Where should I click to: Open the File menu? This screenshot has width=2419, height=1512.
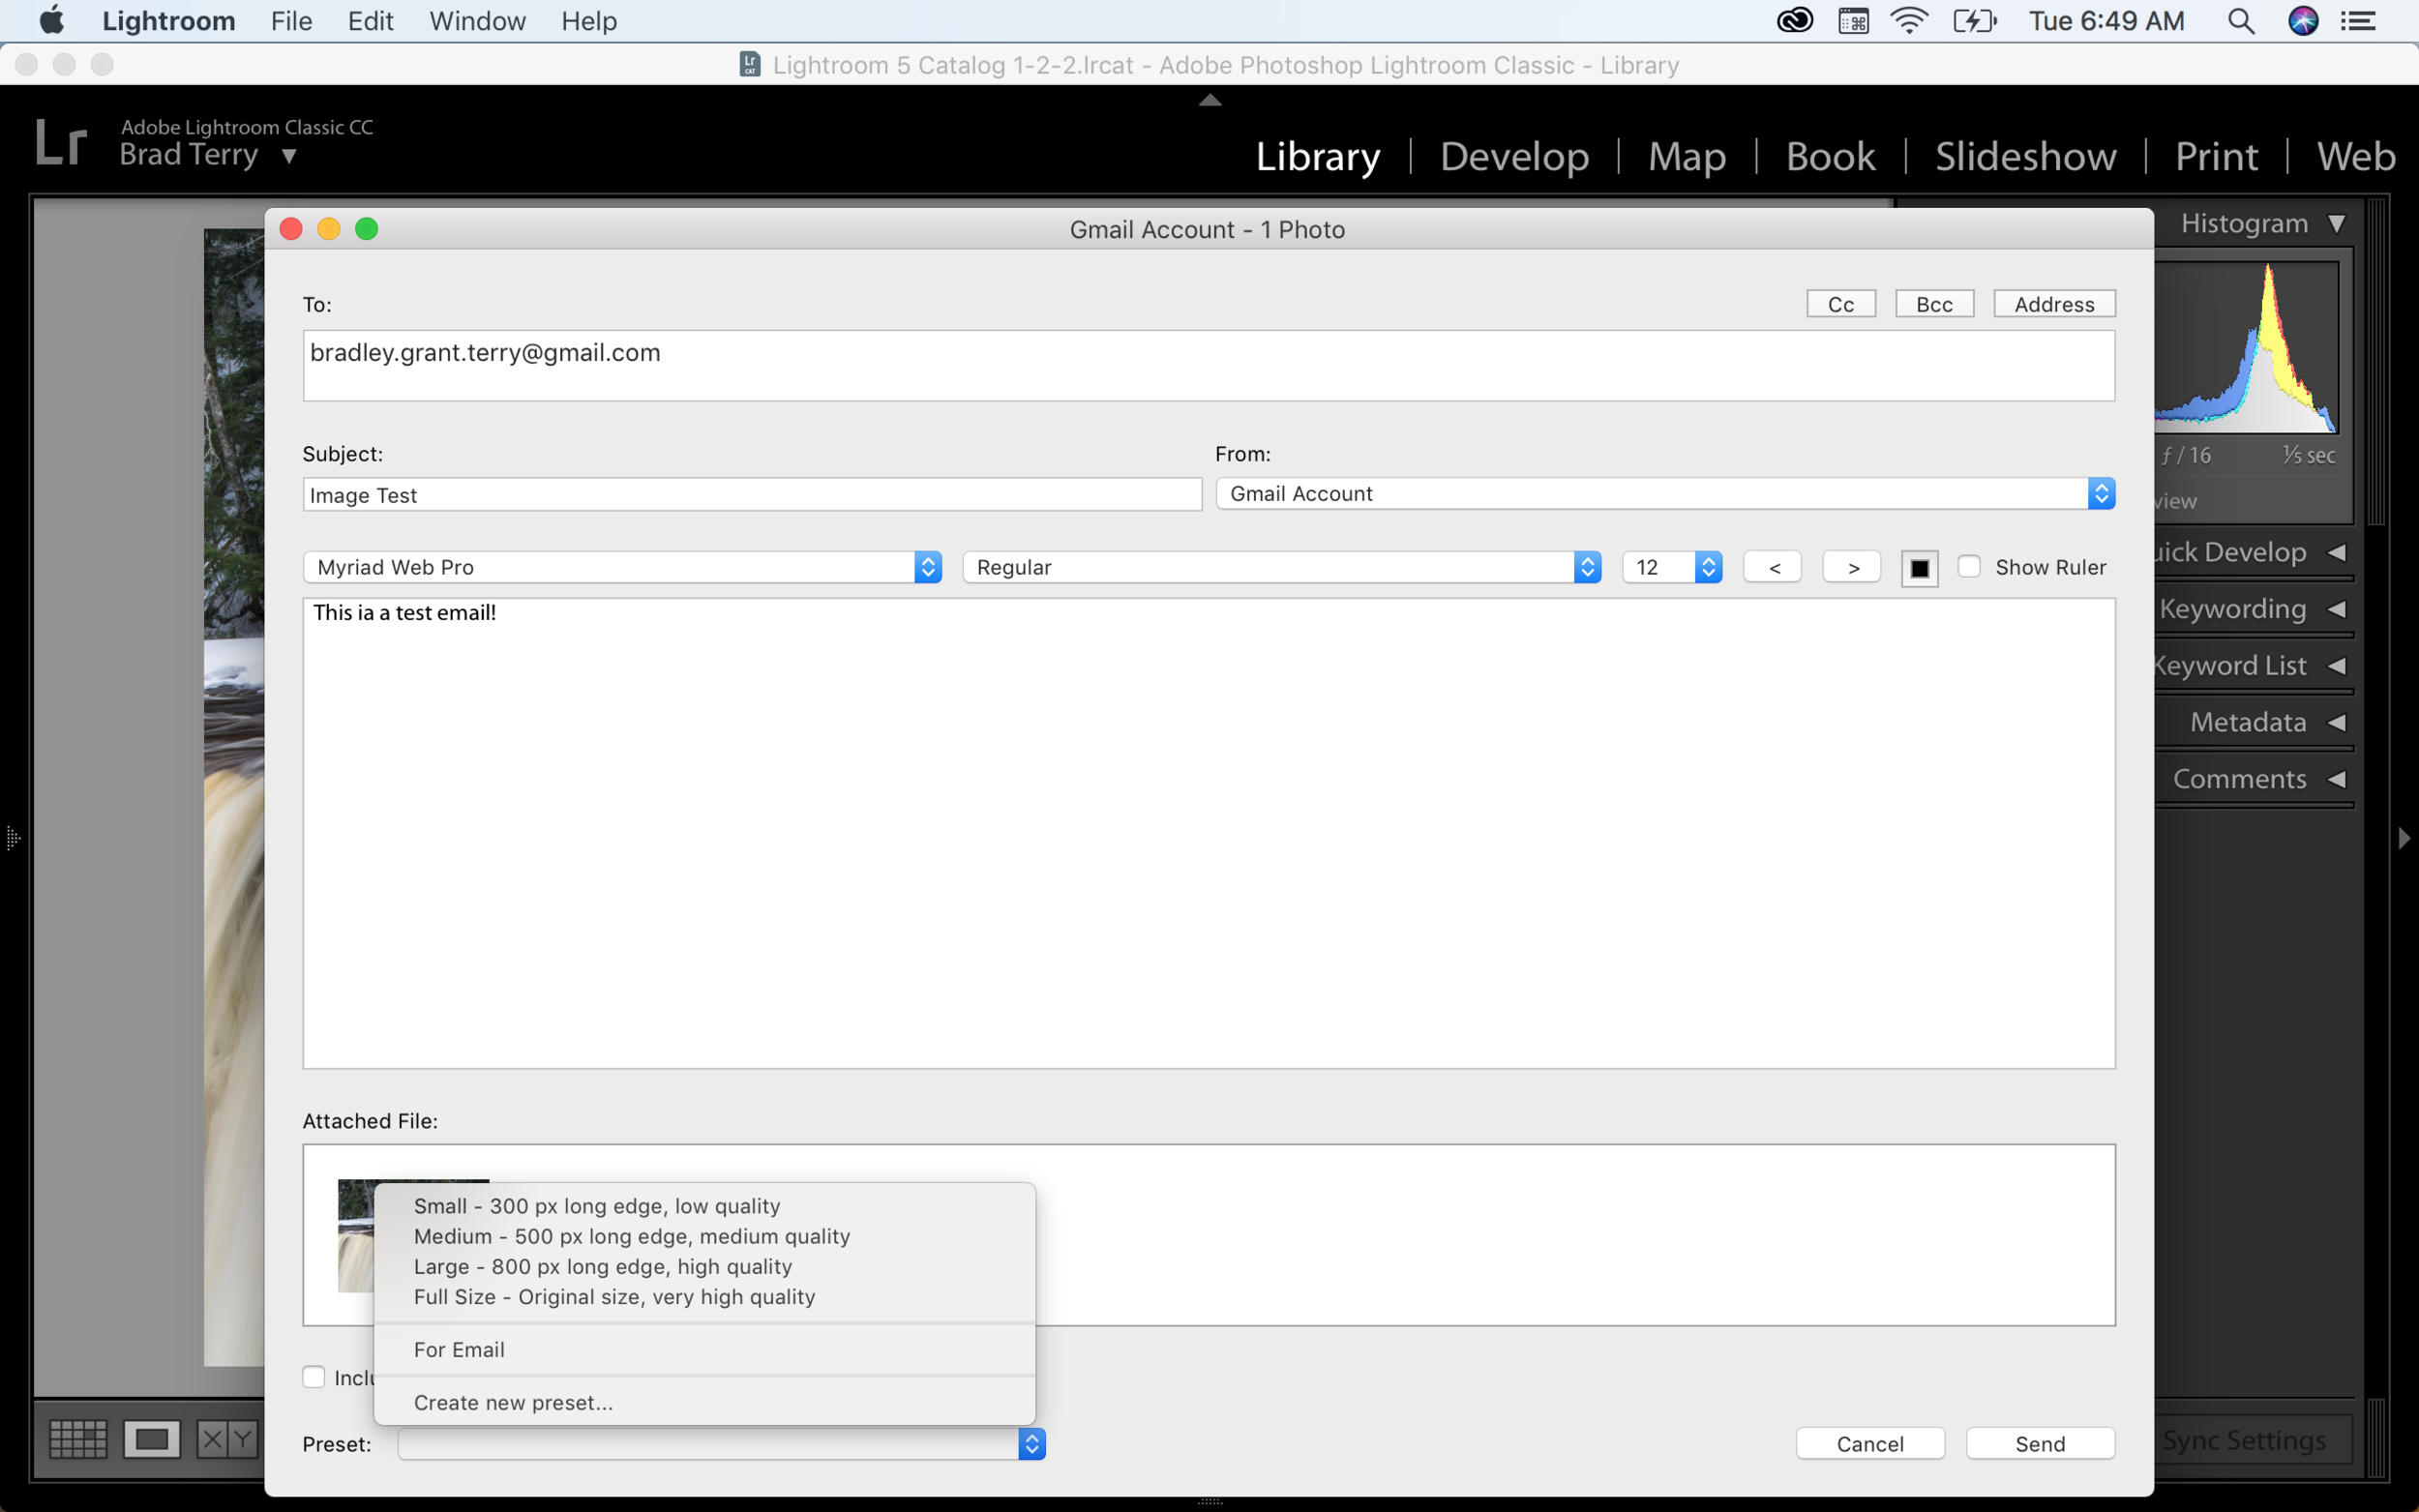coord(291,21)
